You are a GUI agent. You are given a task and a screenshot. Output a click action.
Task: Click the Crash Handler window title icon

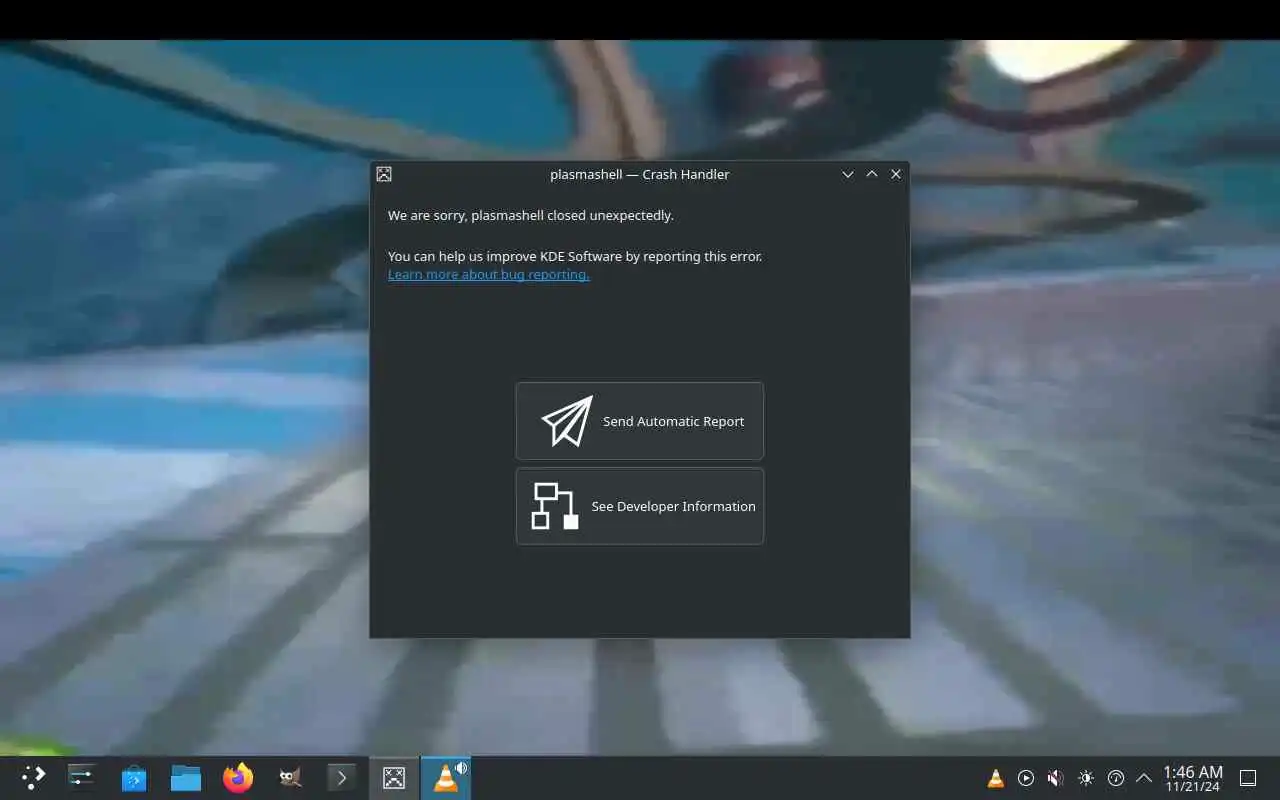(384, 174)
